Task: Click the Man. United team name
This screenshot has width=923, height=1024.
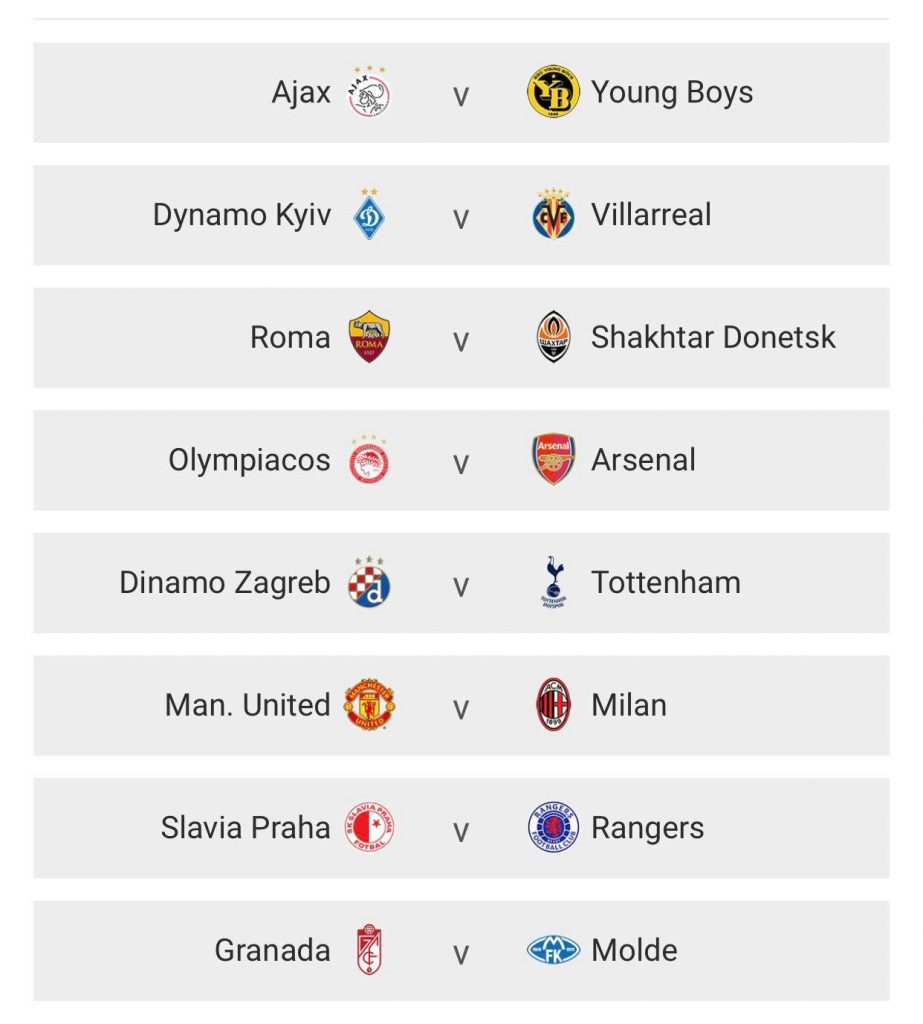Action: point(248,705)
